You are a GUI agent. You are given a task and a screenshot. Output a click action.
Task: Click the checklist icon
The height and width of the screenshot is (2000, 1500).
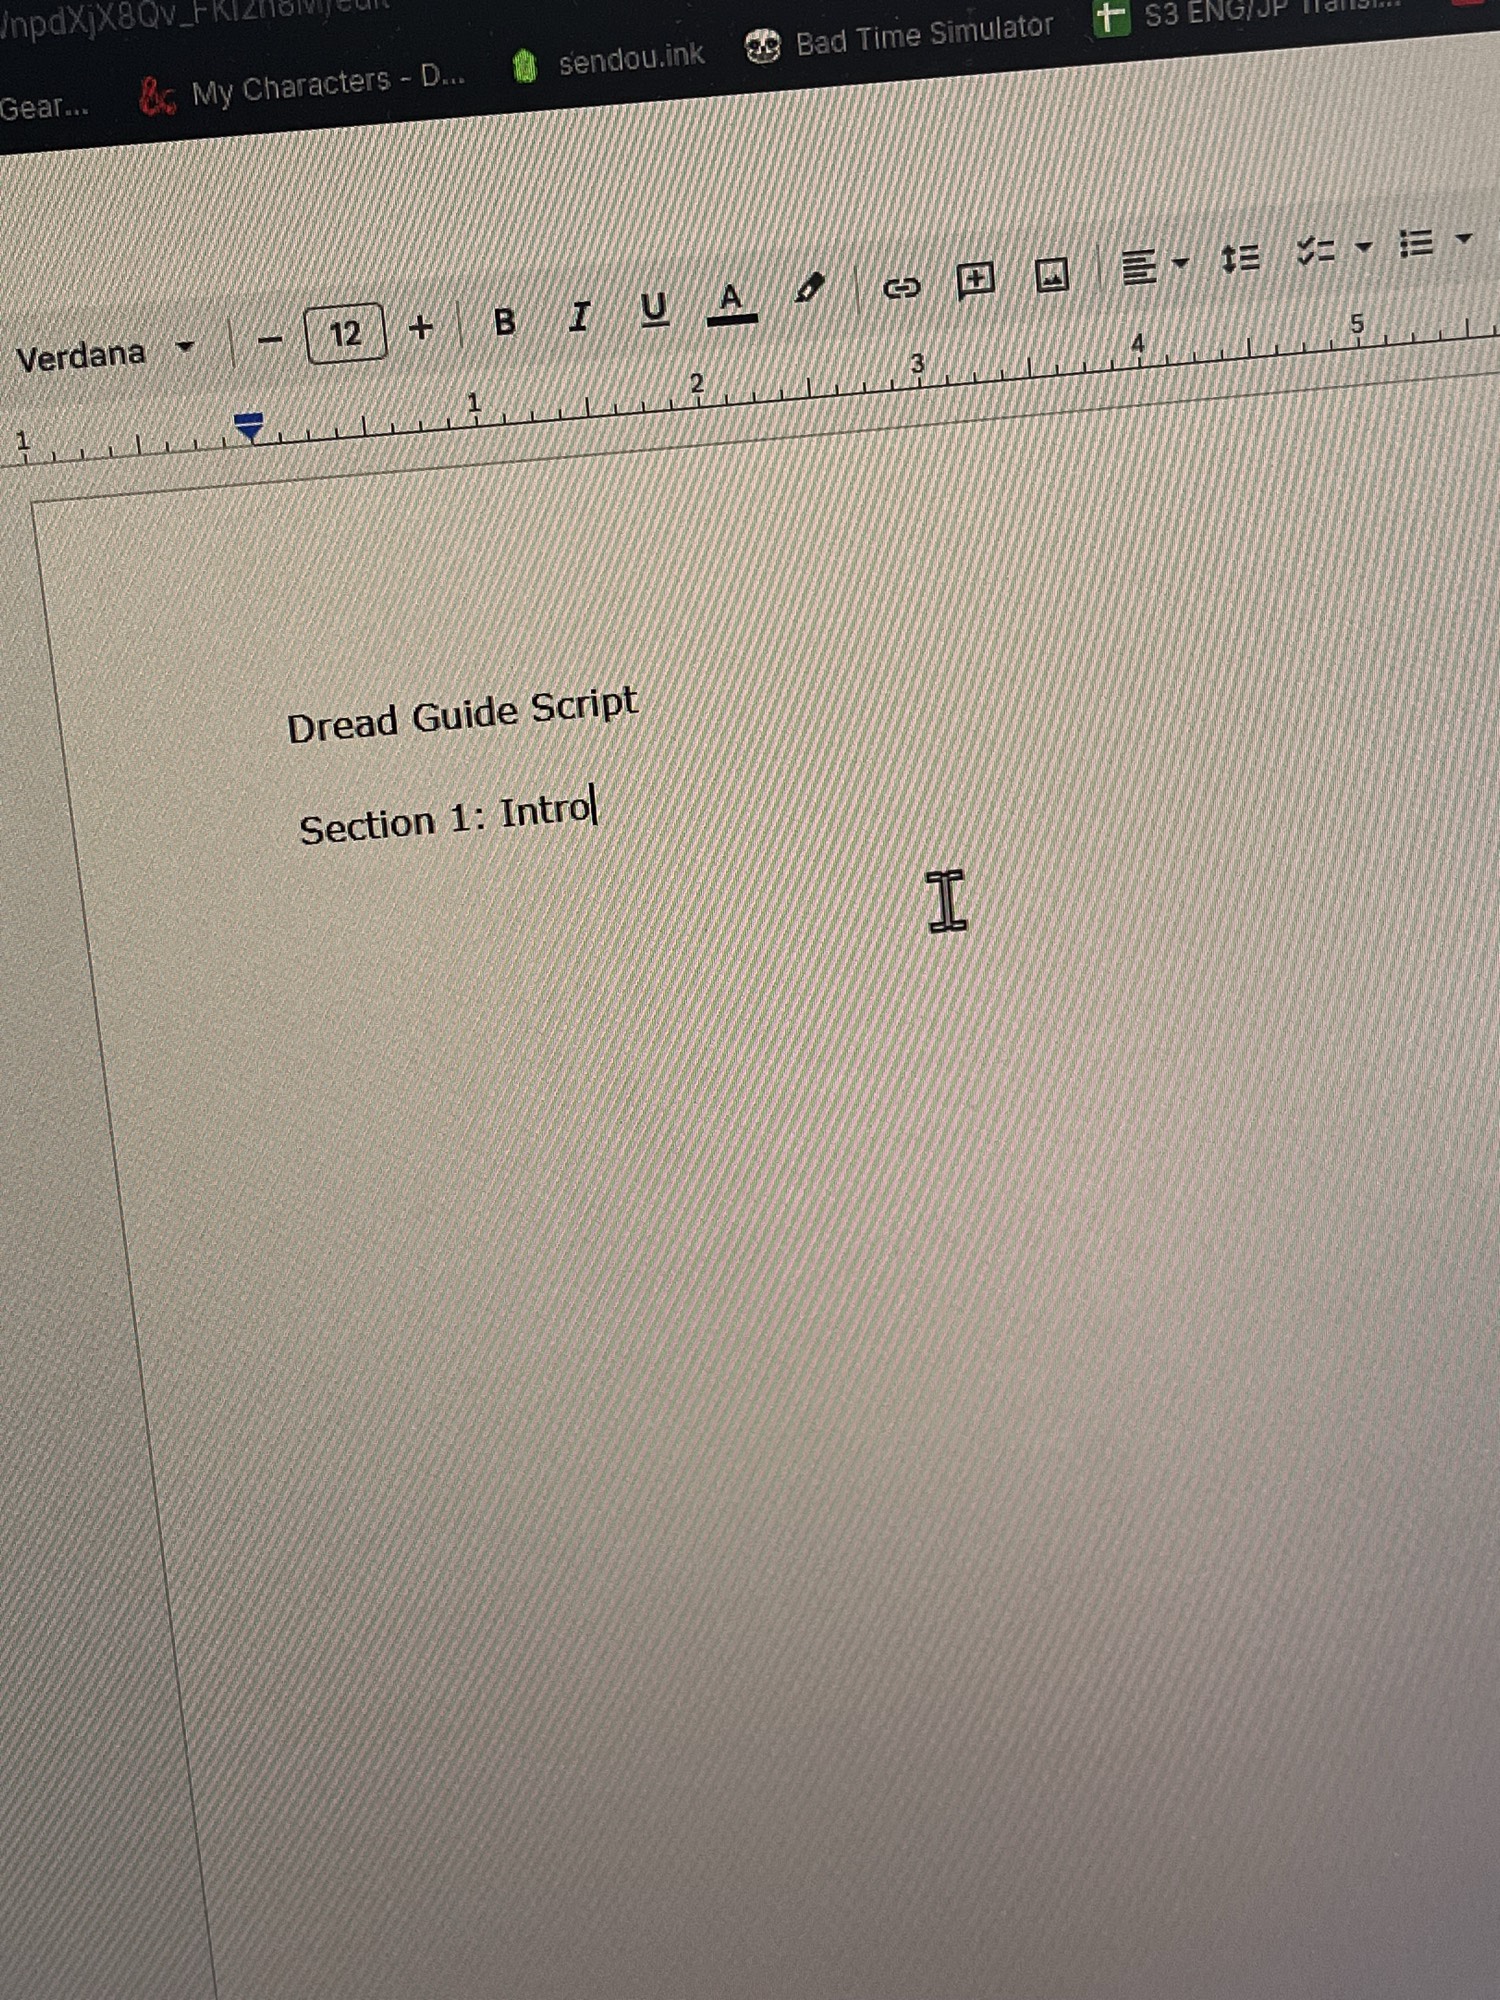pyautogui.click(x=1315, y=250)
